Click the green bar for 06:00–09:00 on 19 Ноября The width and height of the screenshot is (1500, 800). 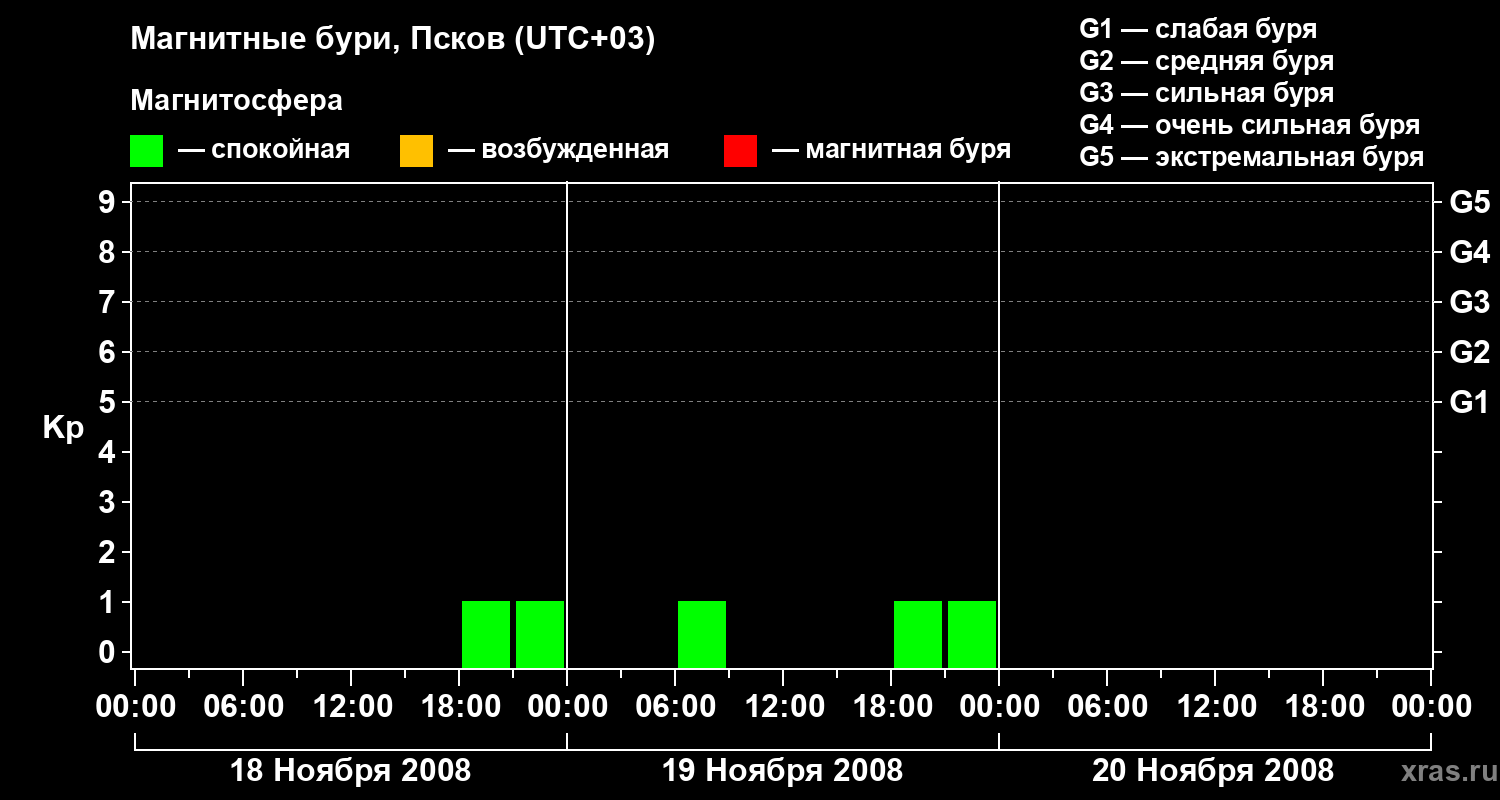coord(702,634)
